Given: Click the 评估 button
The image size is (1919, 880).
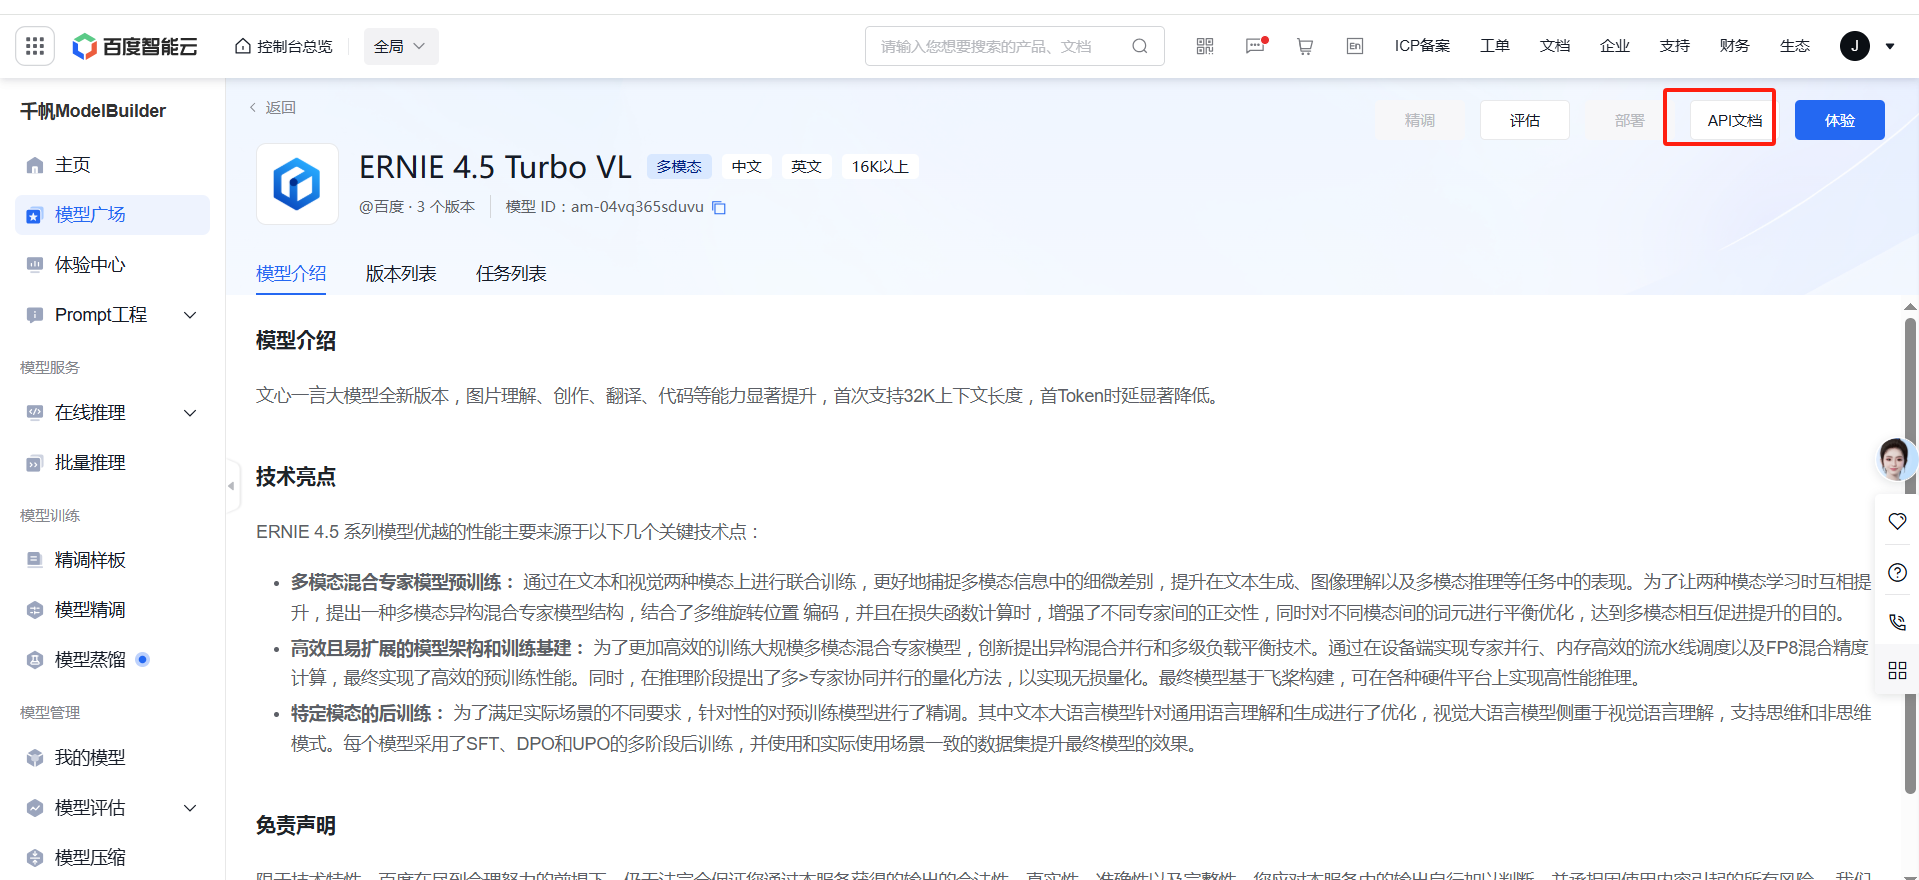Looking at the screenshot, I should click(x=1525, y=120).
